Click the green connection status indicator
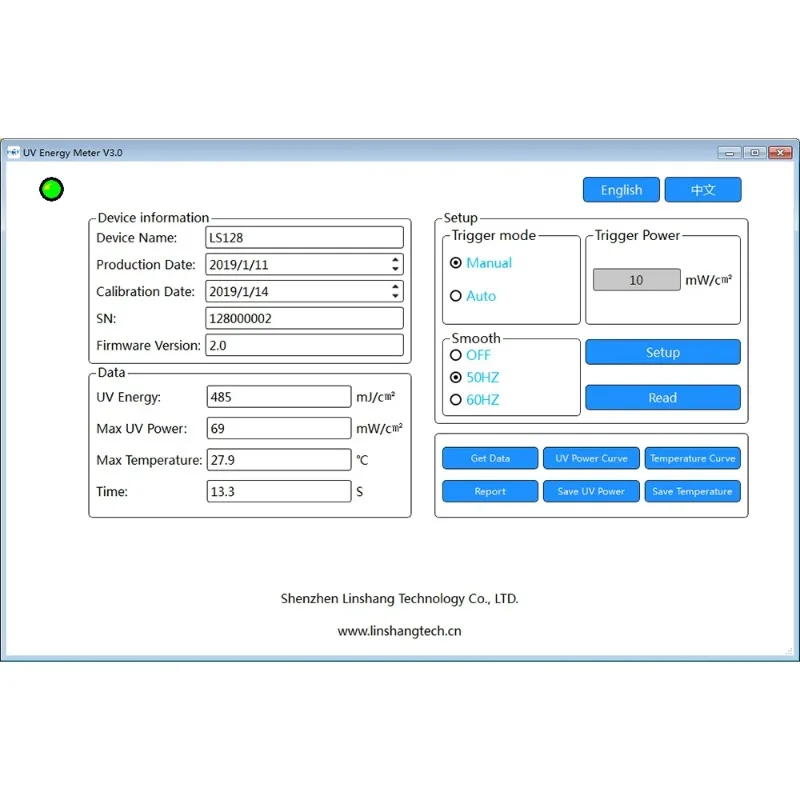The image size is (800, 800). [52, 189]
